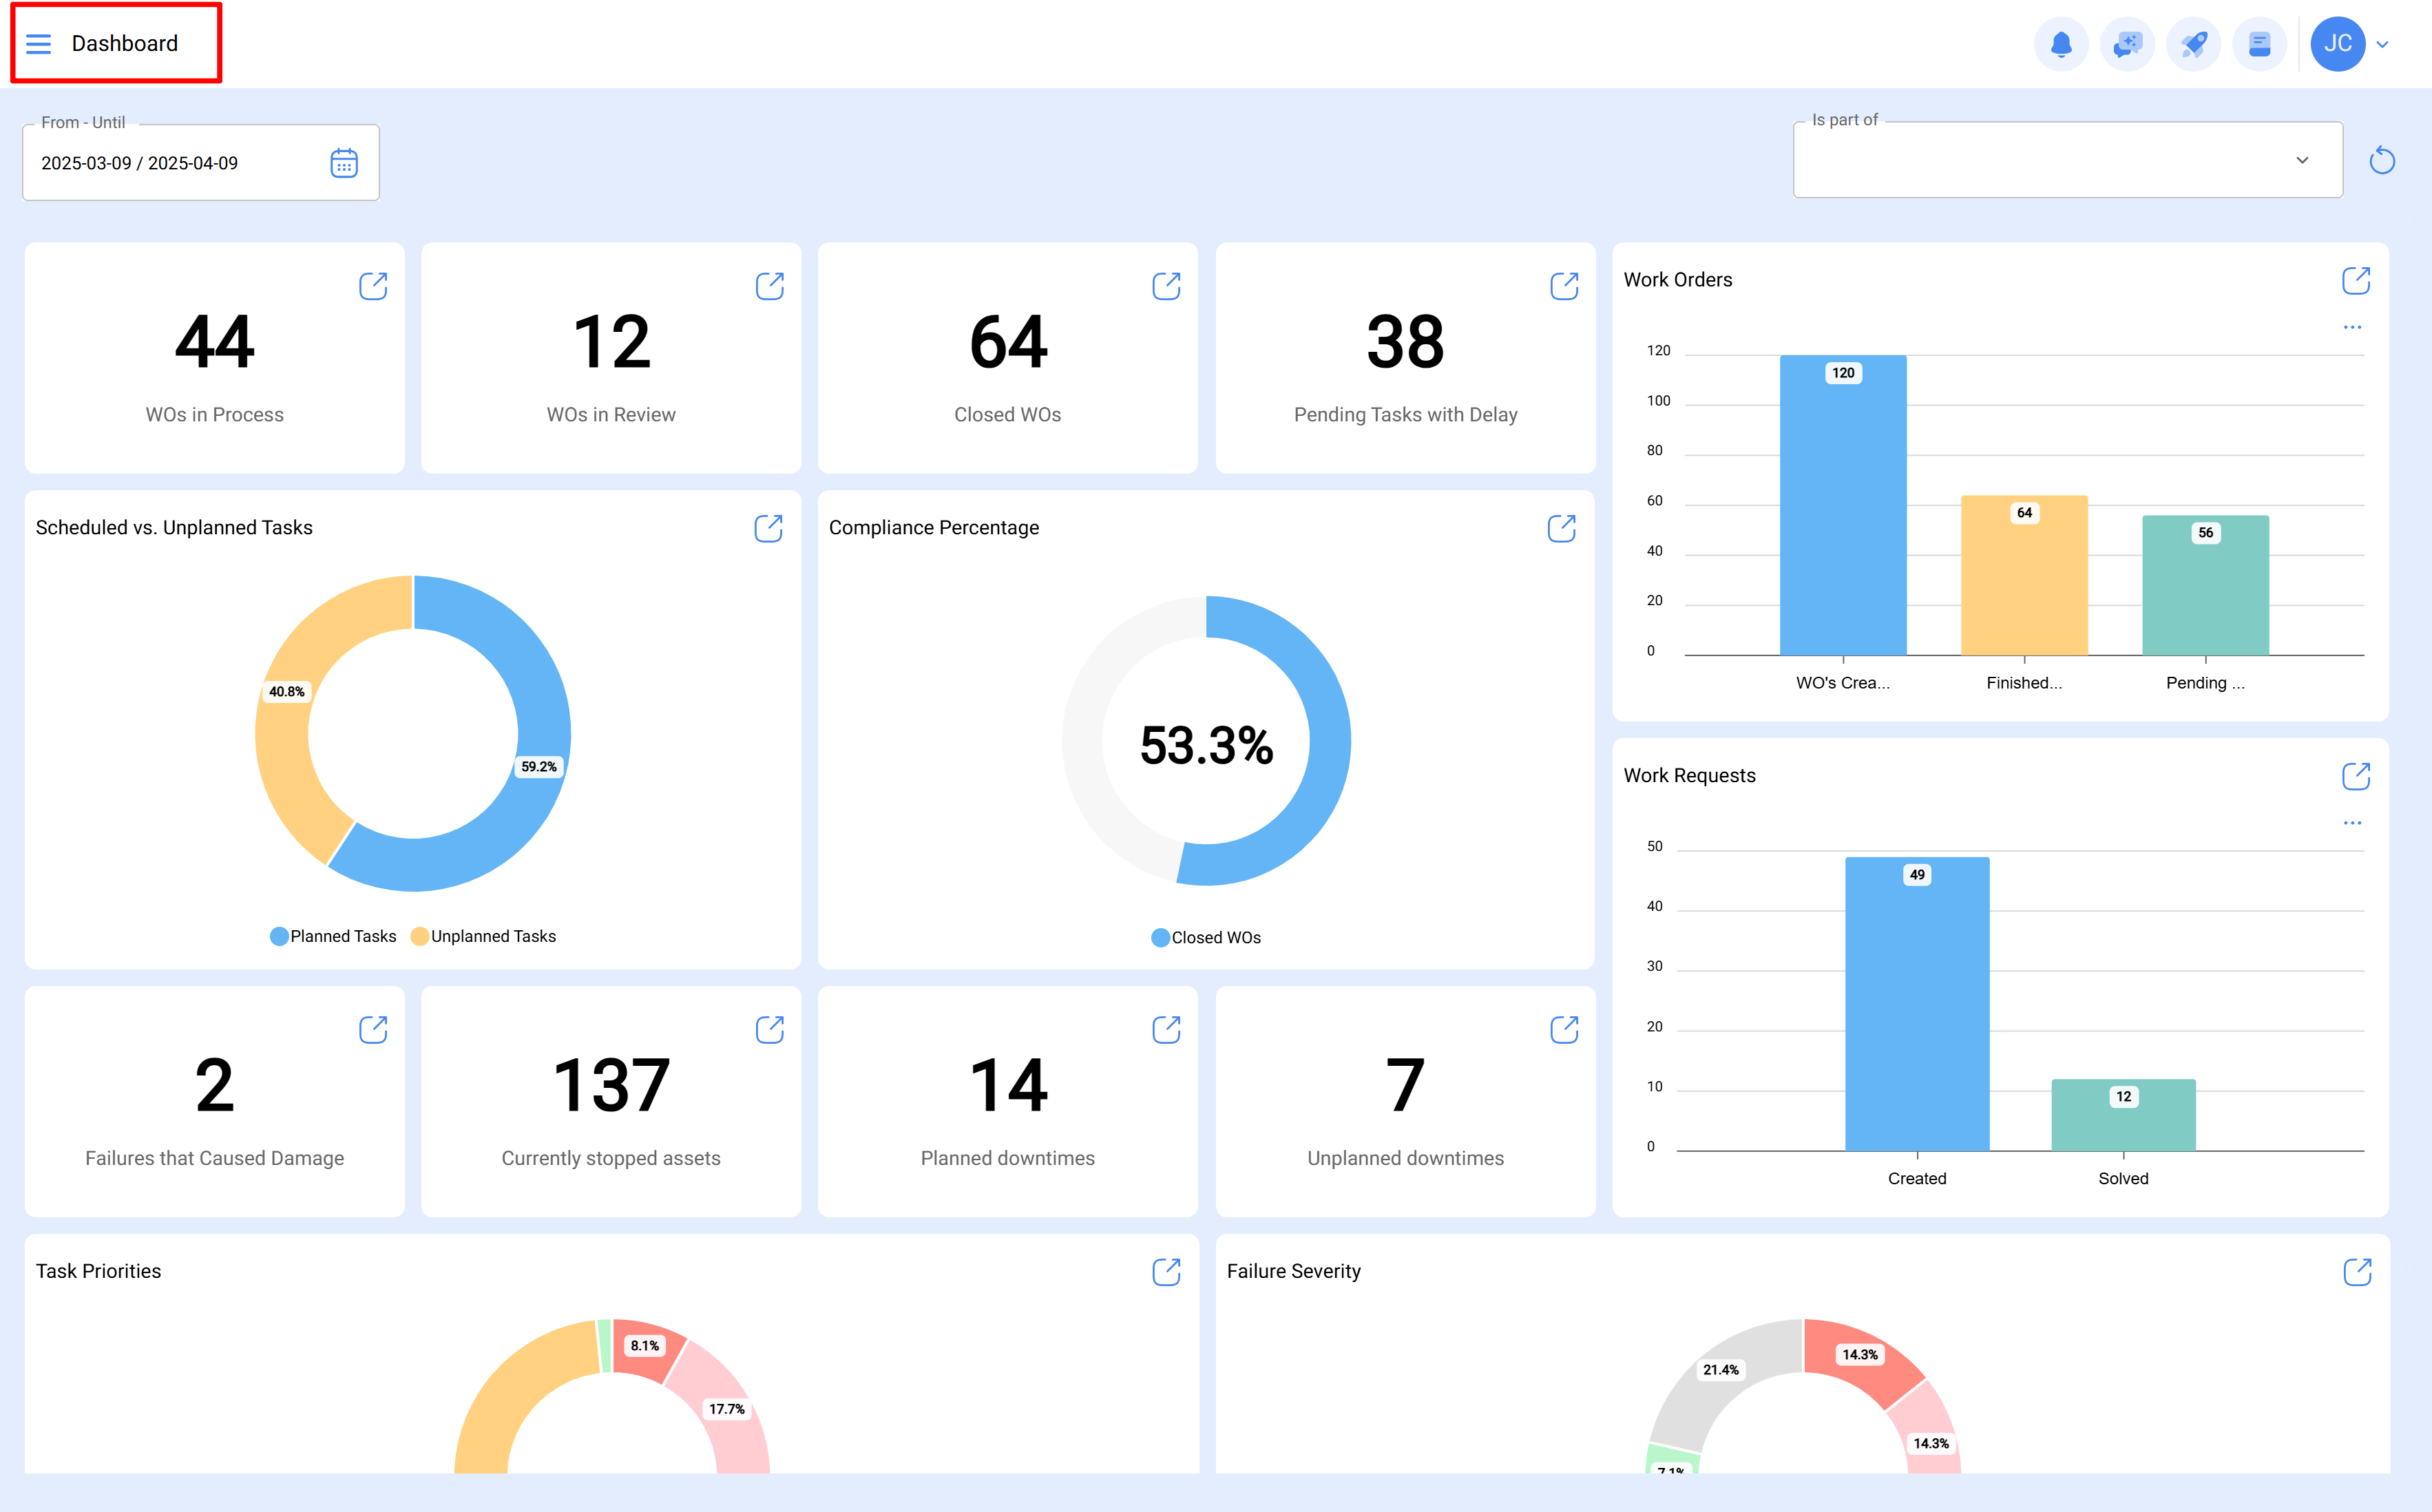
Task: Toggle Unplanned Tasks legend item
Action: 483,936
